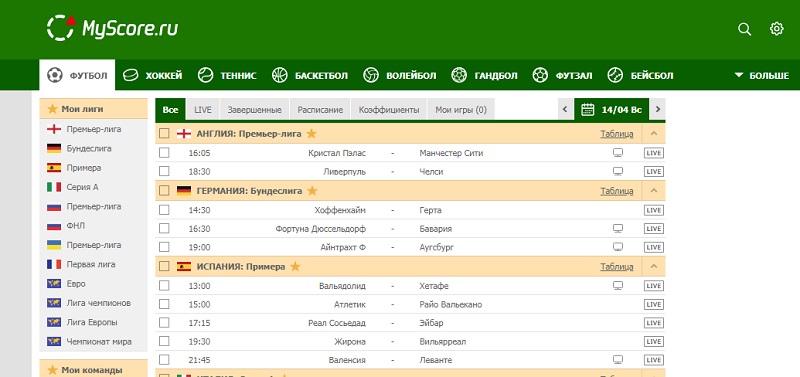Click the MyScore.ru logo
The height and width of the screenshot is (377, 800).
pyautogui.click(x=112, y=29)
